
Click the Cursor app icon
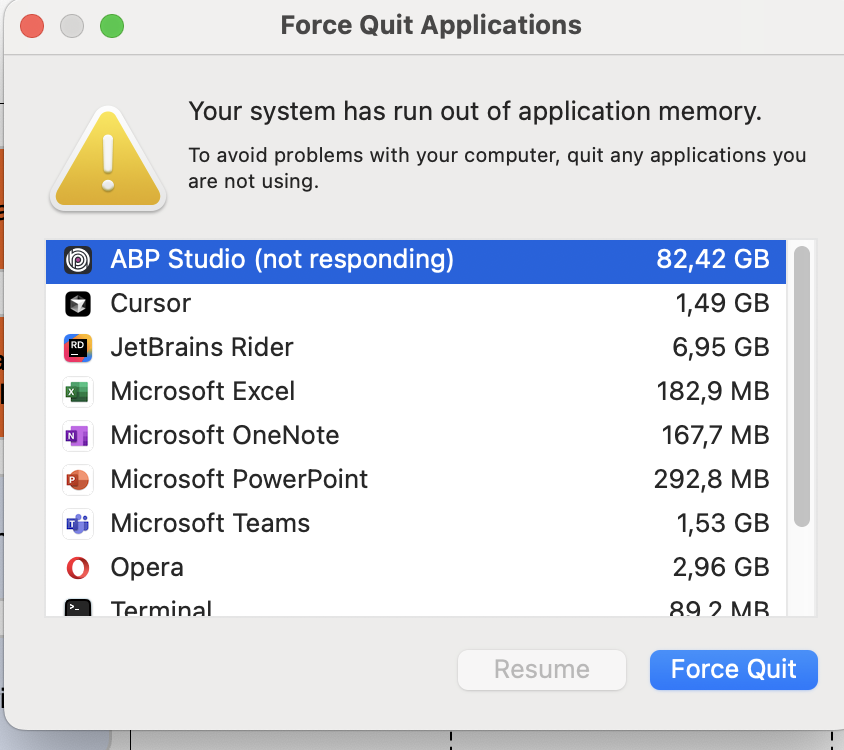click(78, 304)
